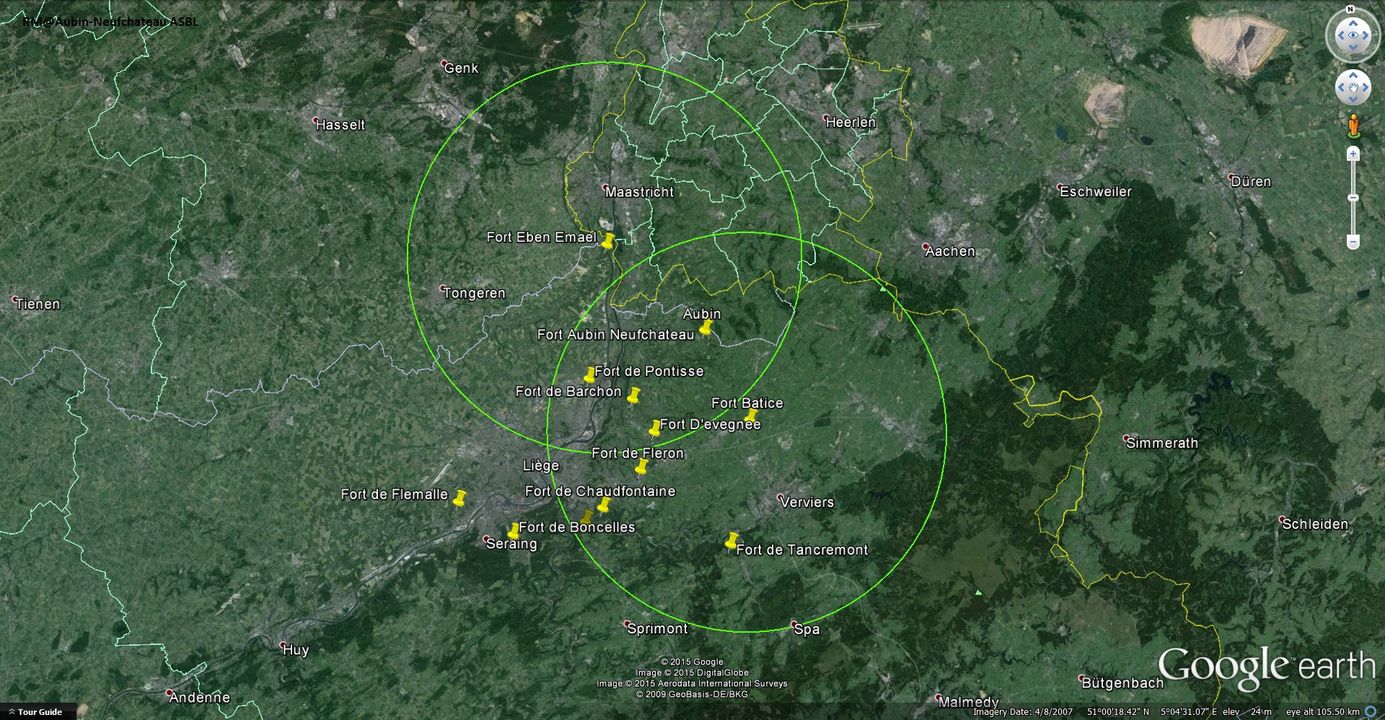Select the Fort Aubin Neufchateau pushpin marker
This screenshot has height=720, width=1385.
click(705, 327)
